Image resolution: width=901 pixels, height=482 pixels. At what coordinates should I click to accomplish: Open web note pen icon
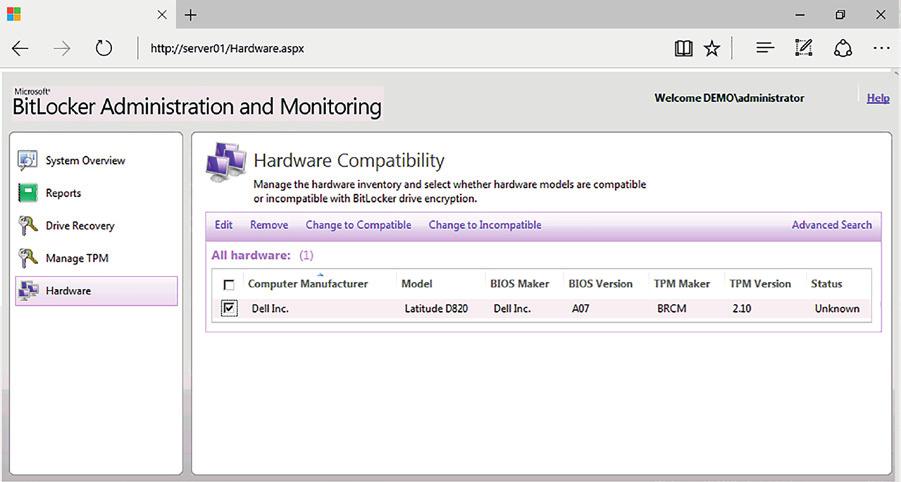click(x=803, y=48)
